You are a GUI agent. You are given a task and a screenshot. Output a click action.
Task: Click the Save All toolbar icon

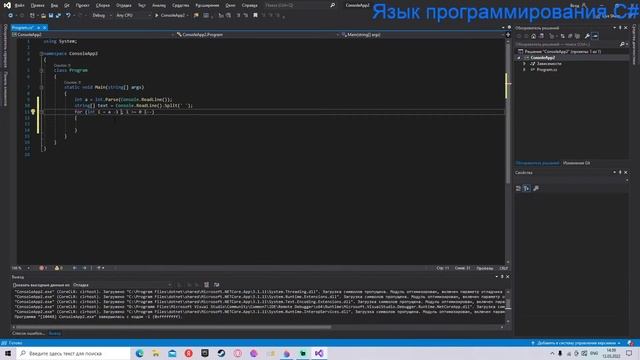(x=58, y=16)
